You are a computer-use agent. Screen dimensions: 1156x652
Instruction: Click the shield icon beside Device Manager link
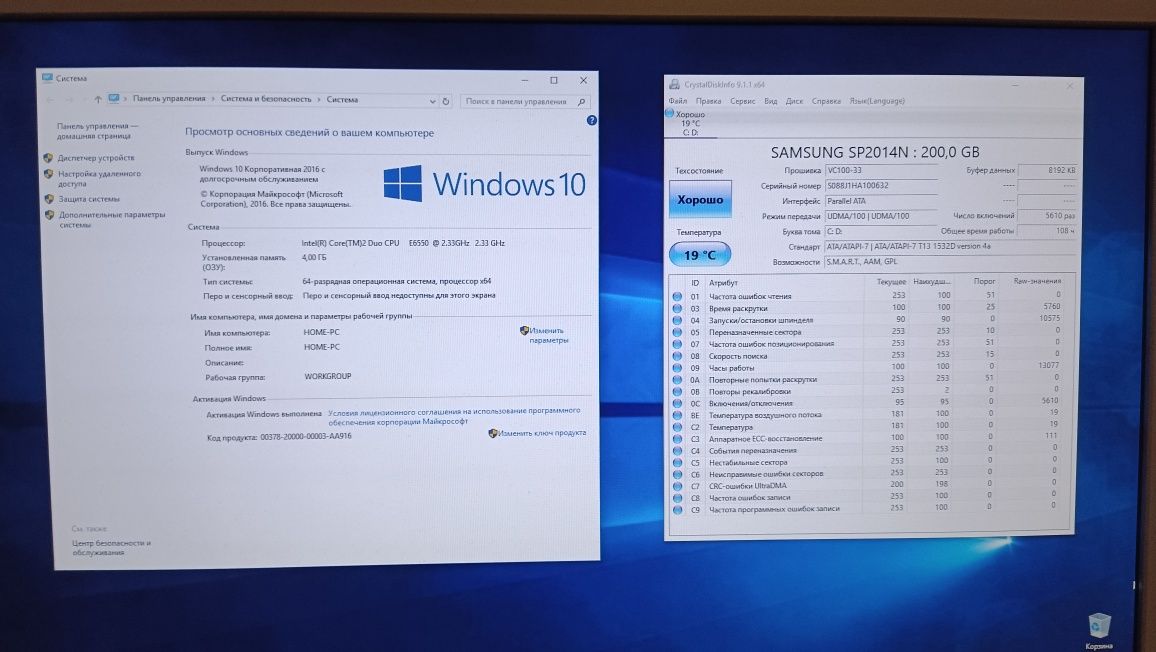(x=49, y=157)
